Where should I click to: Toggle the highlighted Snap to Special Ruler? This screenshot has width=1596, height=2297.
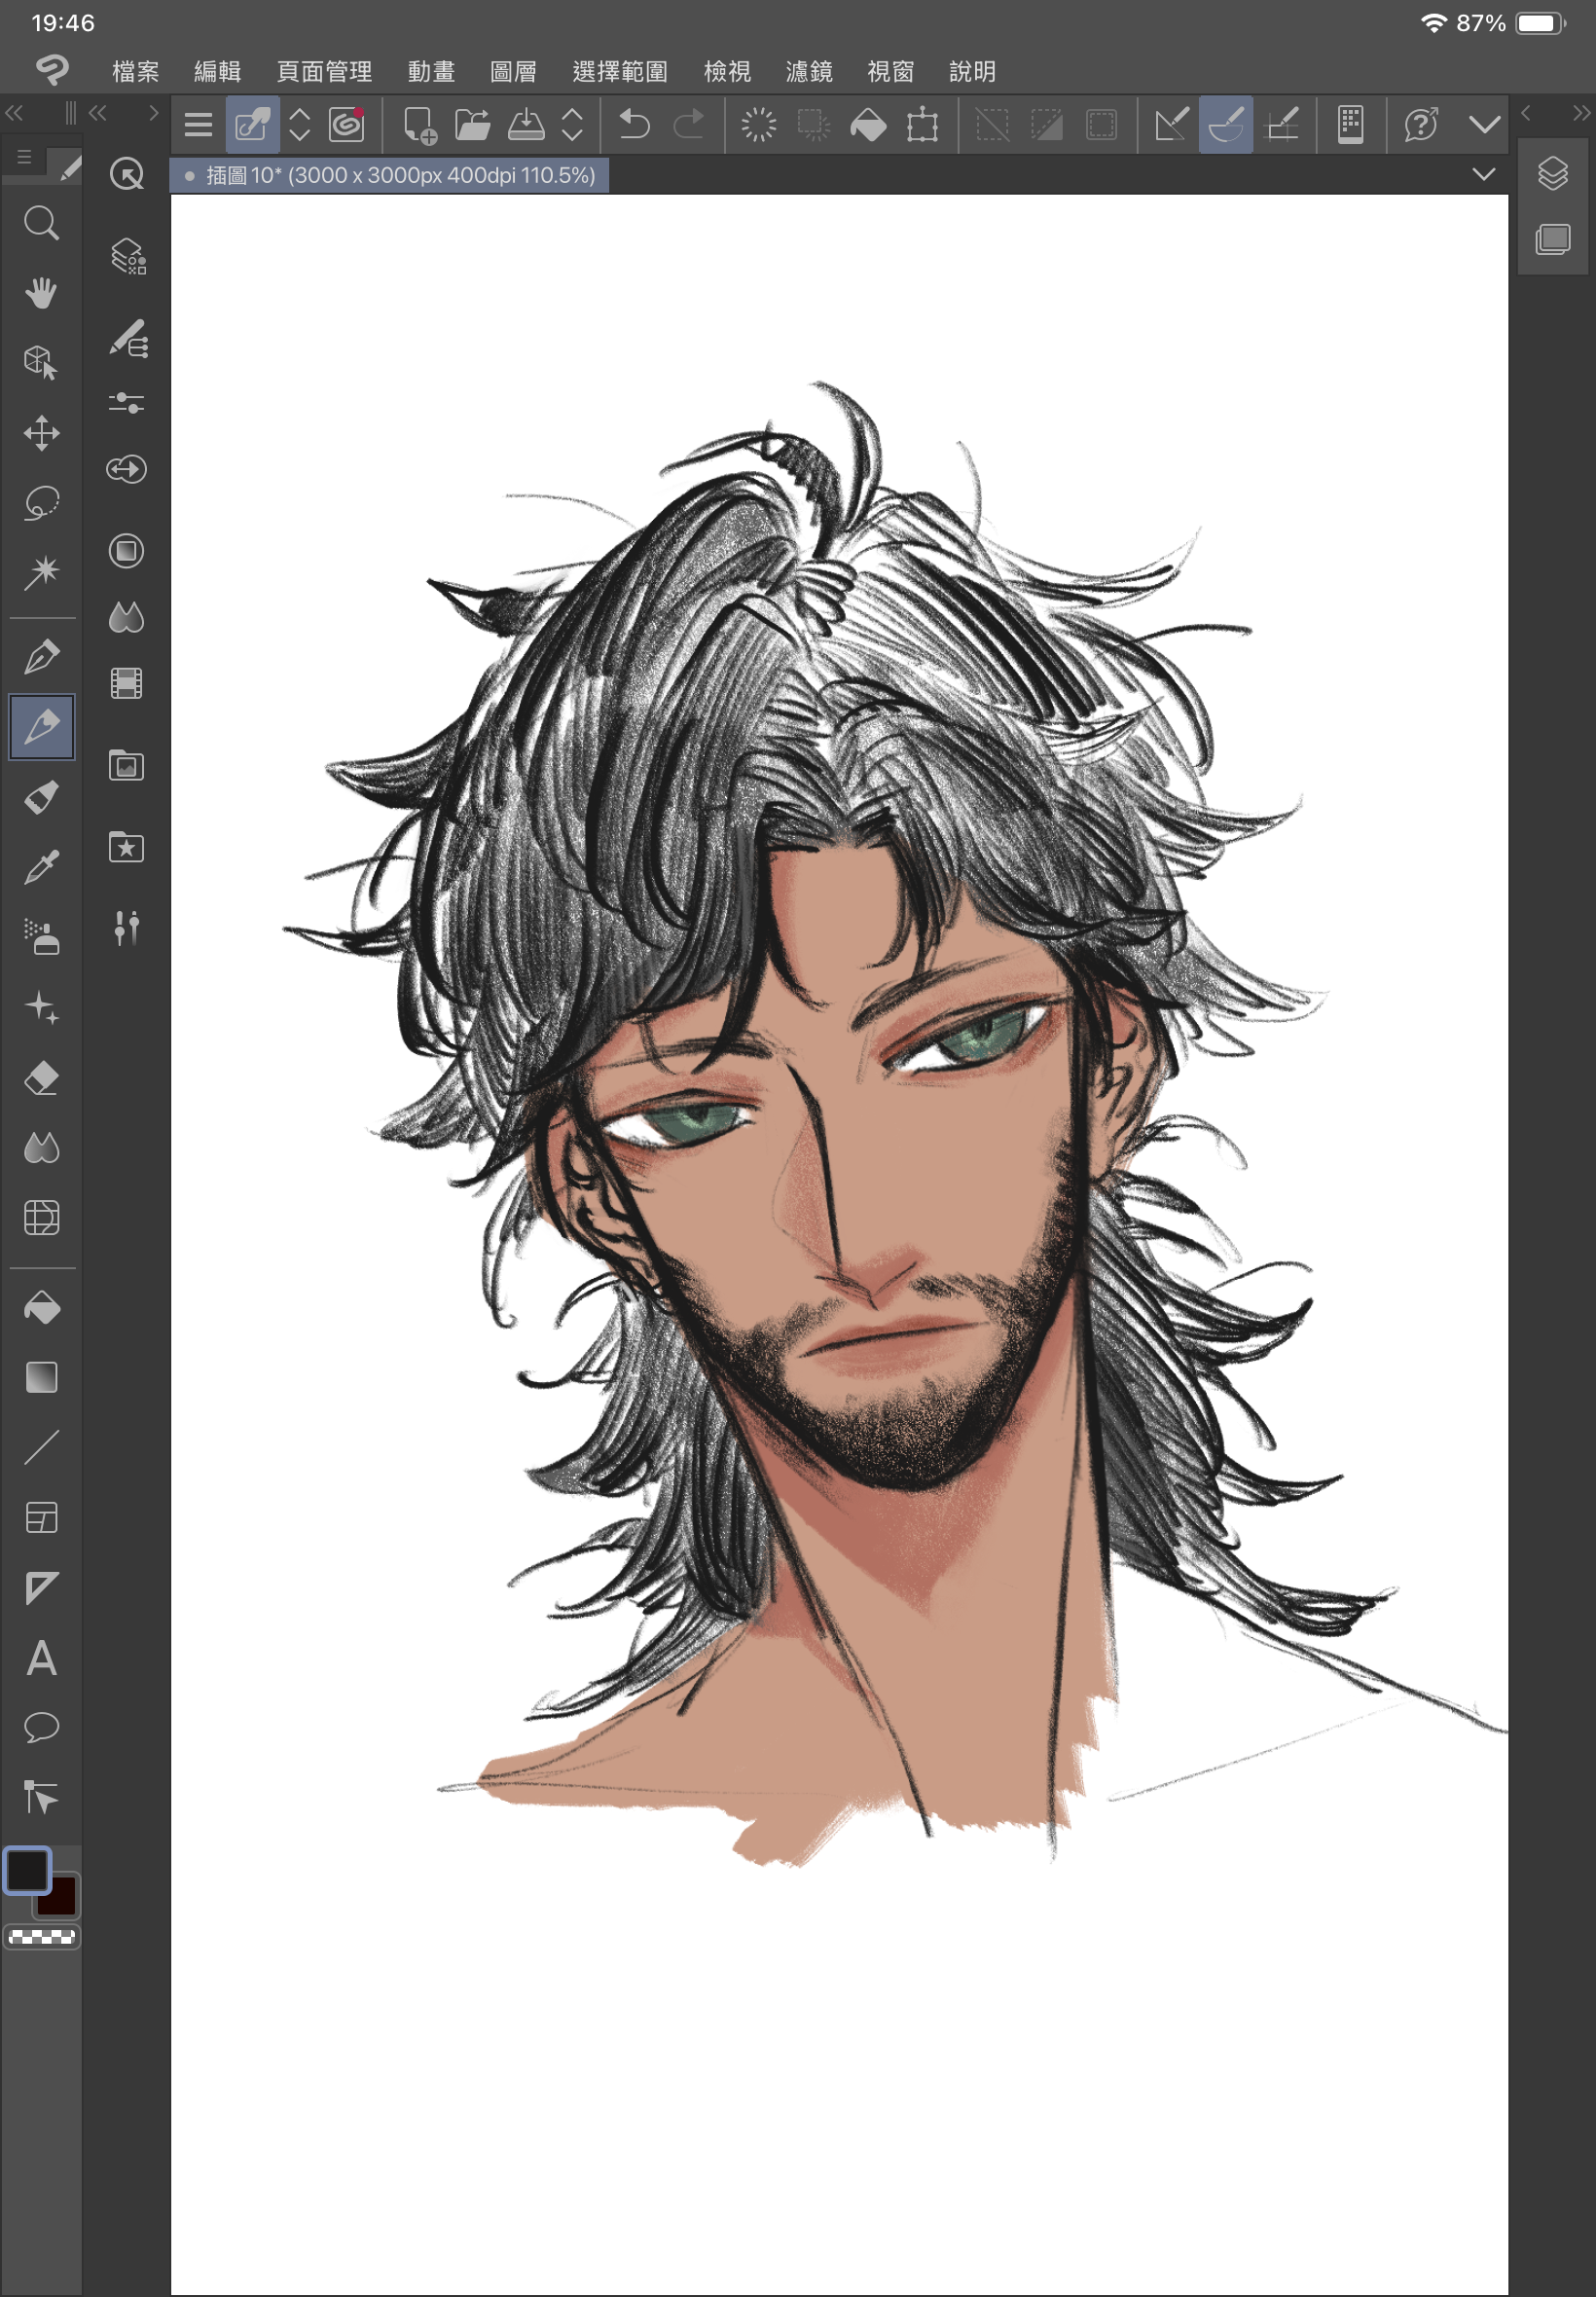[1226, 125]
